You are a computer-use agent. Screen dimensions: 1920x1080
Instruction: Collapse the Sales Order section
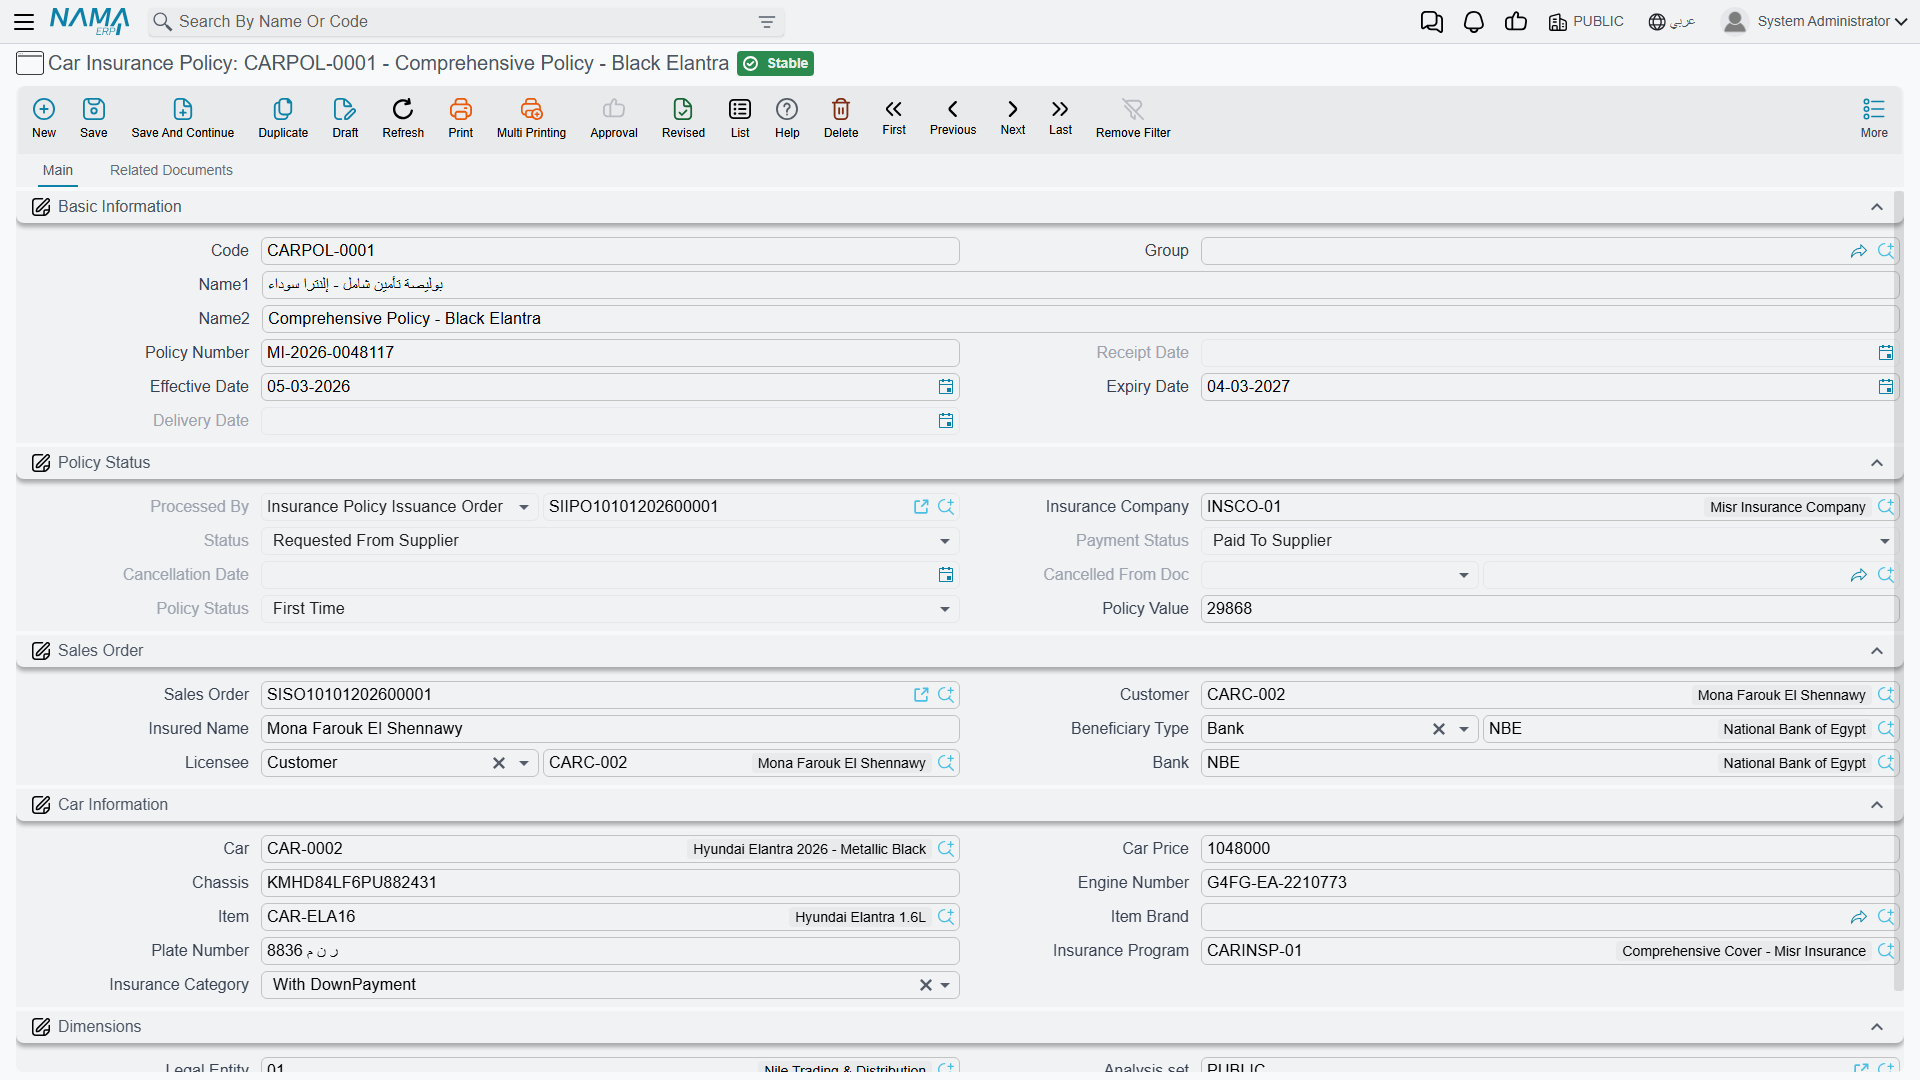coord(1877,651)
